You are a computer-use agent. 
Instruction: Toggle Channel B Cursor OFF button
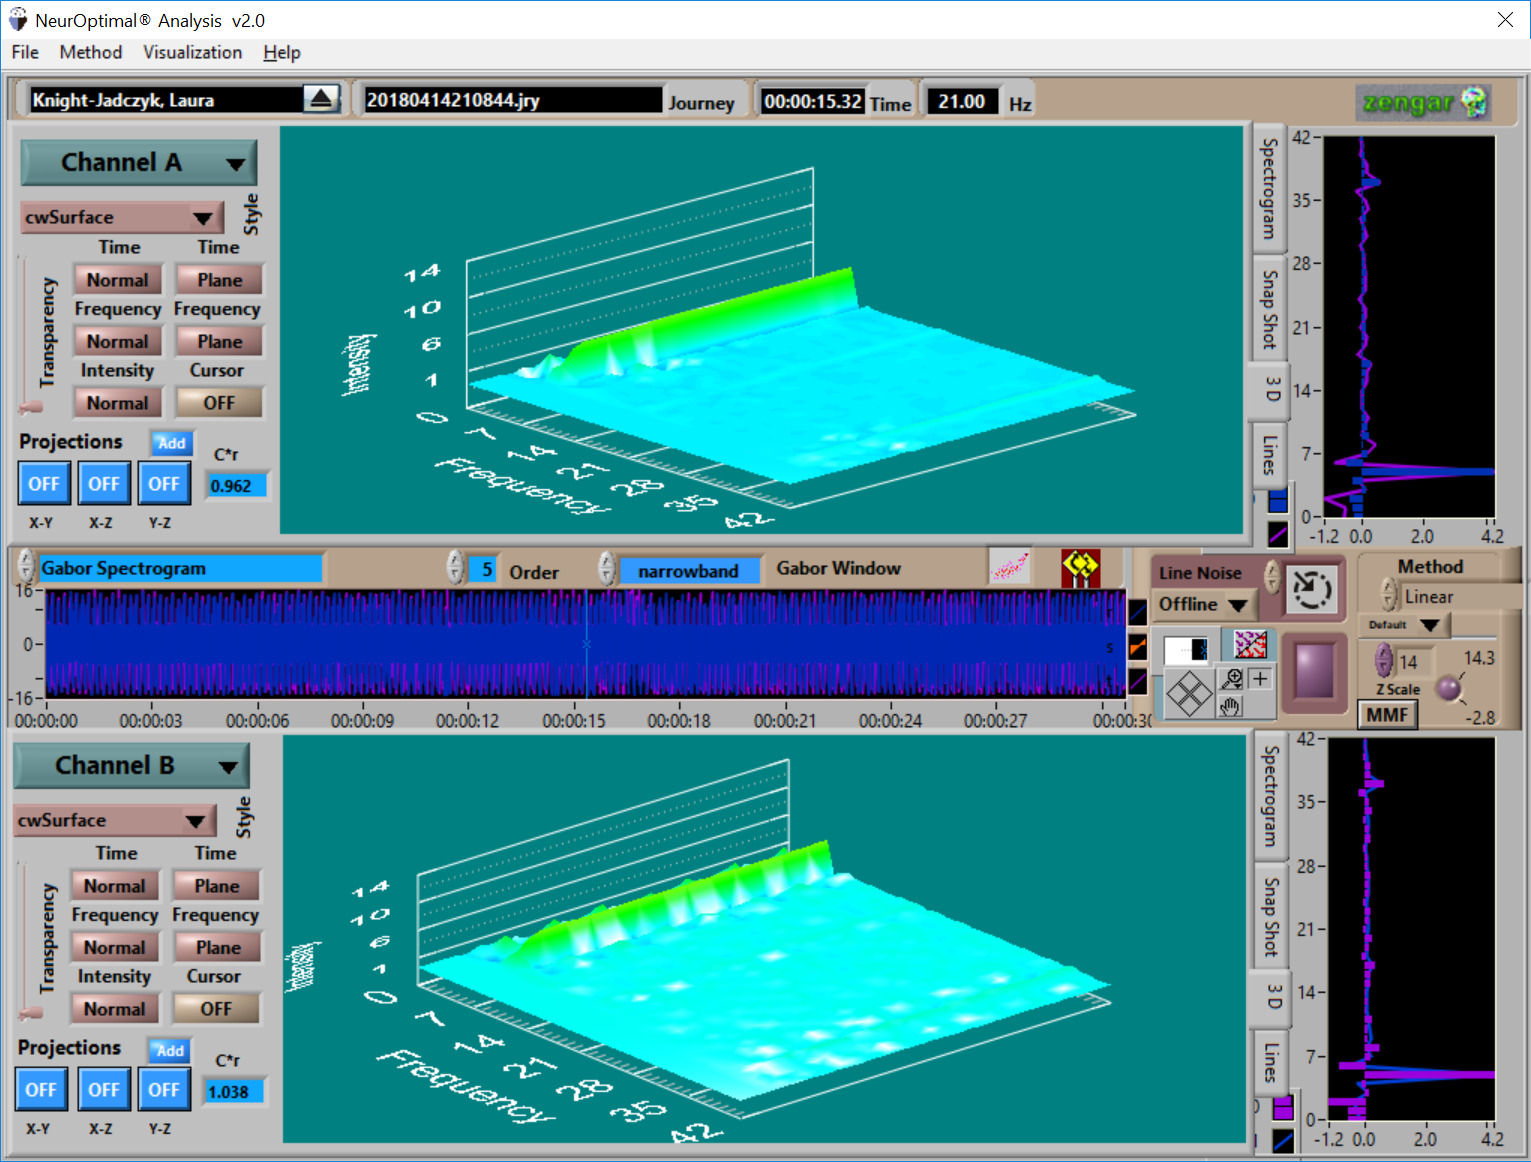point(216,1008)
